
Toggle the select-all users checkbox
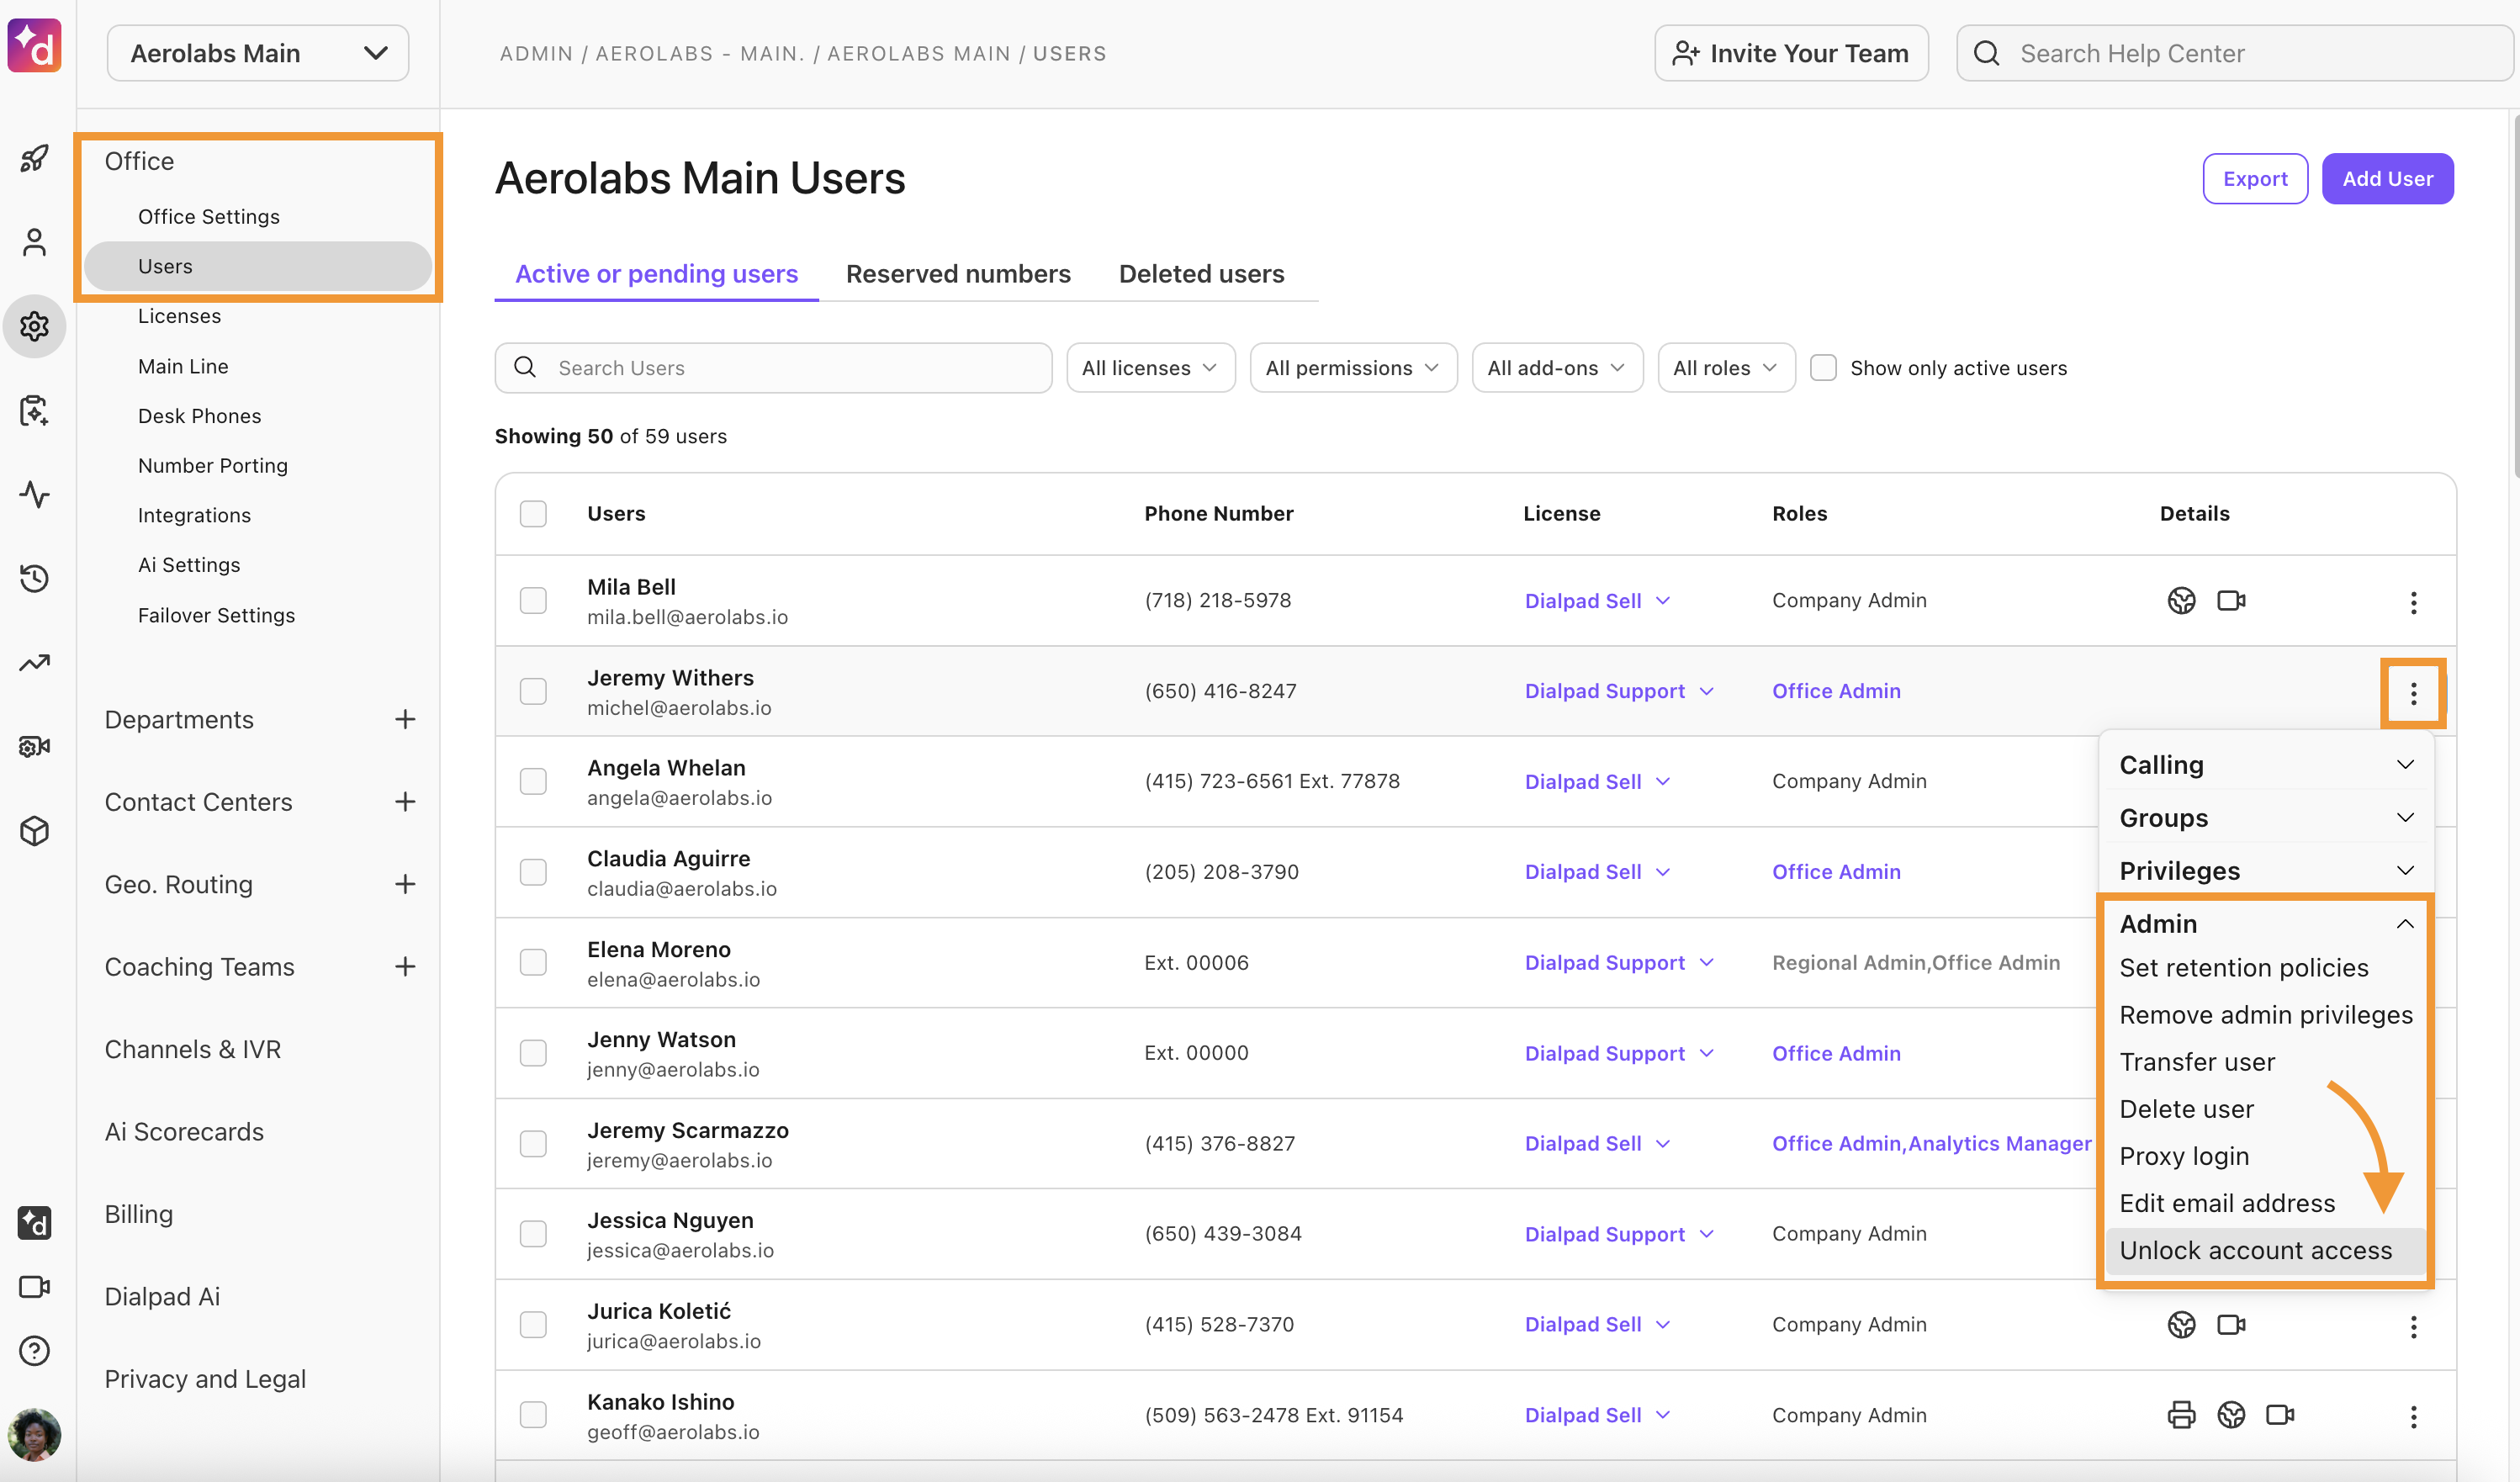(x=533, y=514)
